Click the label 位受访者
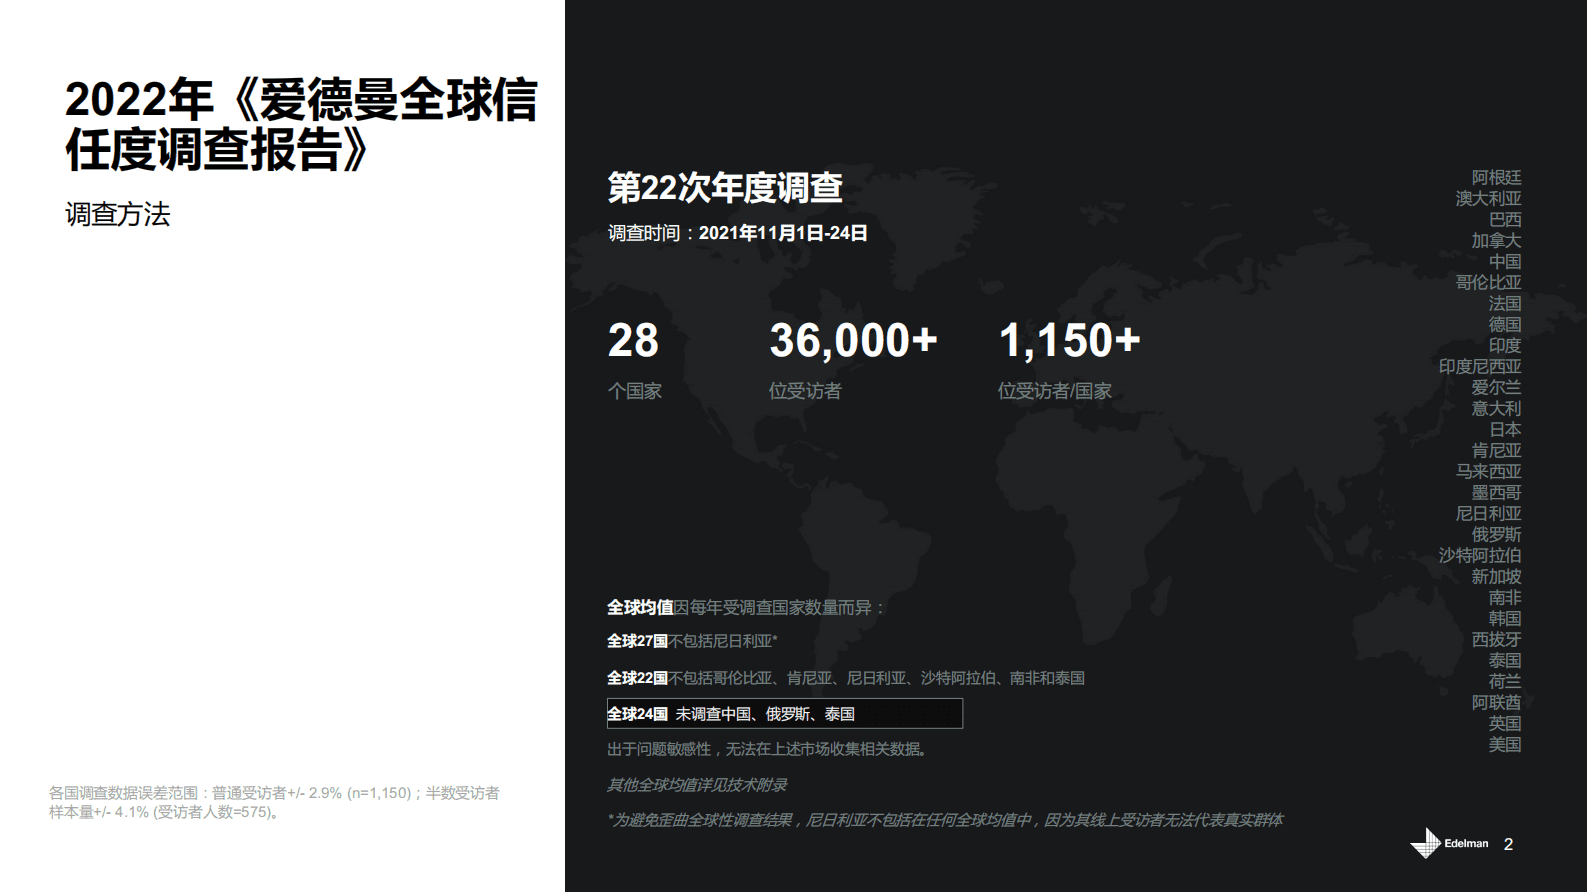The height and width of the screenshot is (892, 1587). click(x=805, y=391)
